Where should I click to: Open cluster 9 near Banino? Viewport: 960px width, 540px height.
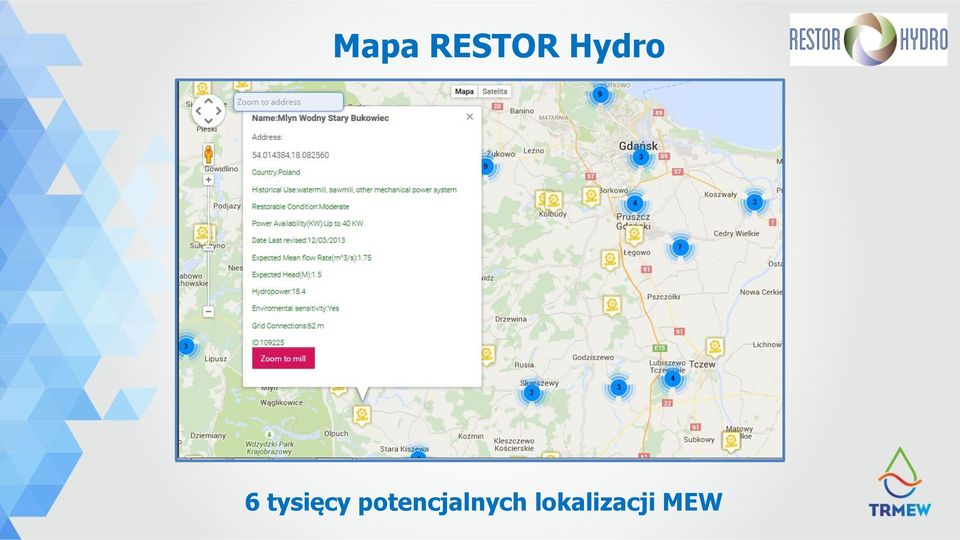coord(600,94)
